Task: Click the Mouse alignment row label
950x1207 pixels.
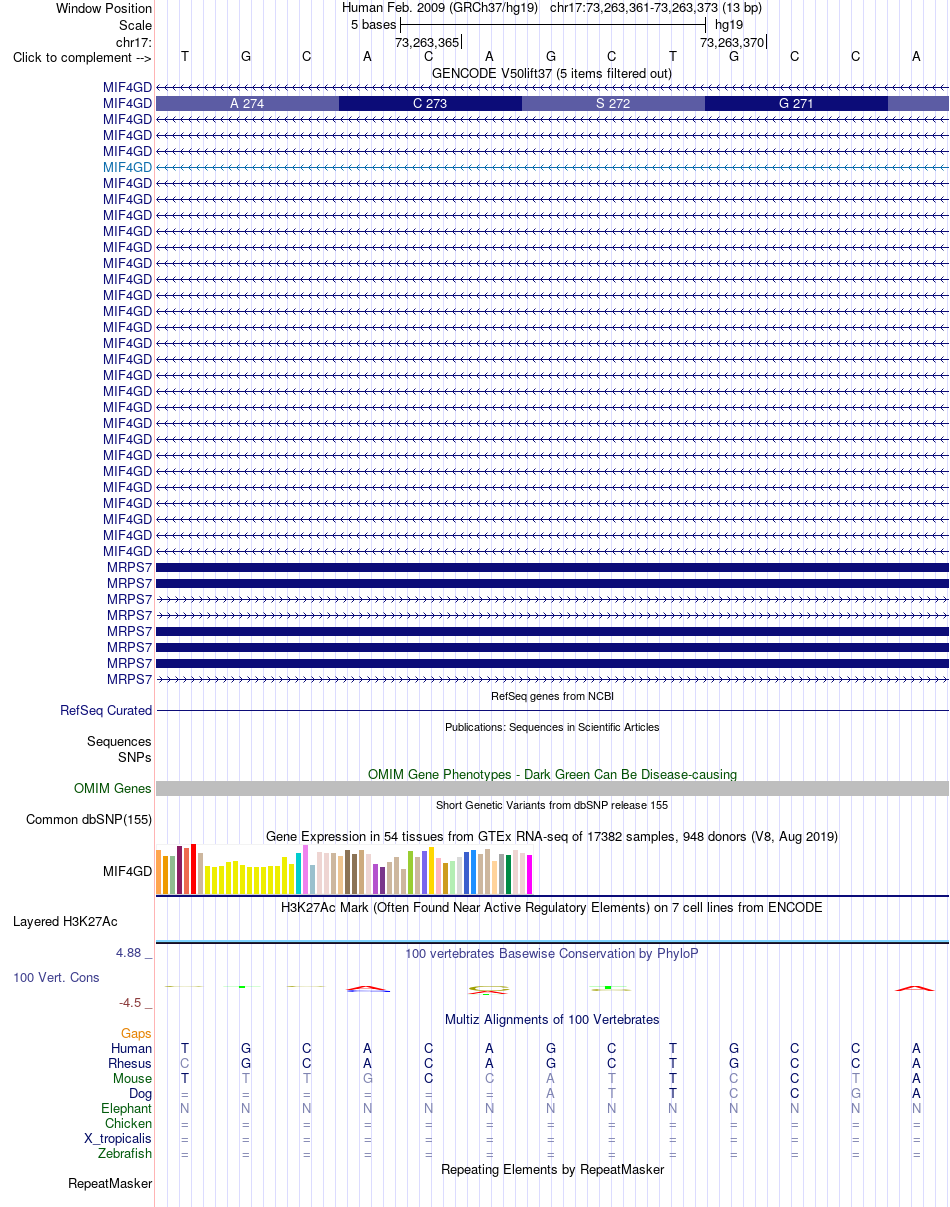Action: 133,1078
